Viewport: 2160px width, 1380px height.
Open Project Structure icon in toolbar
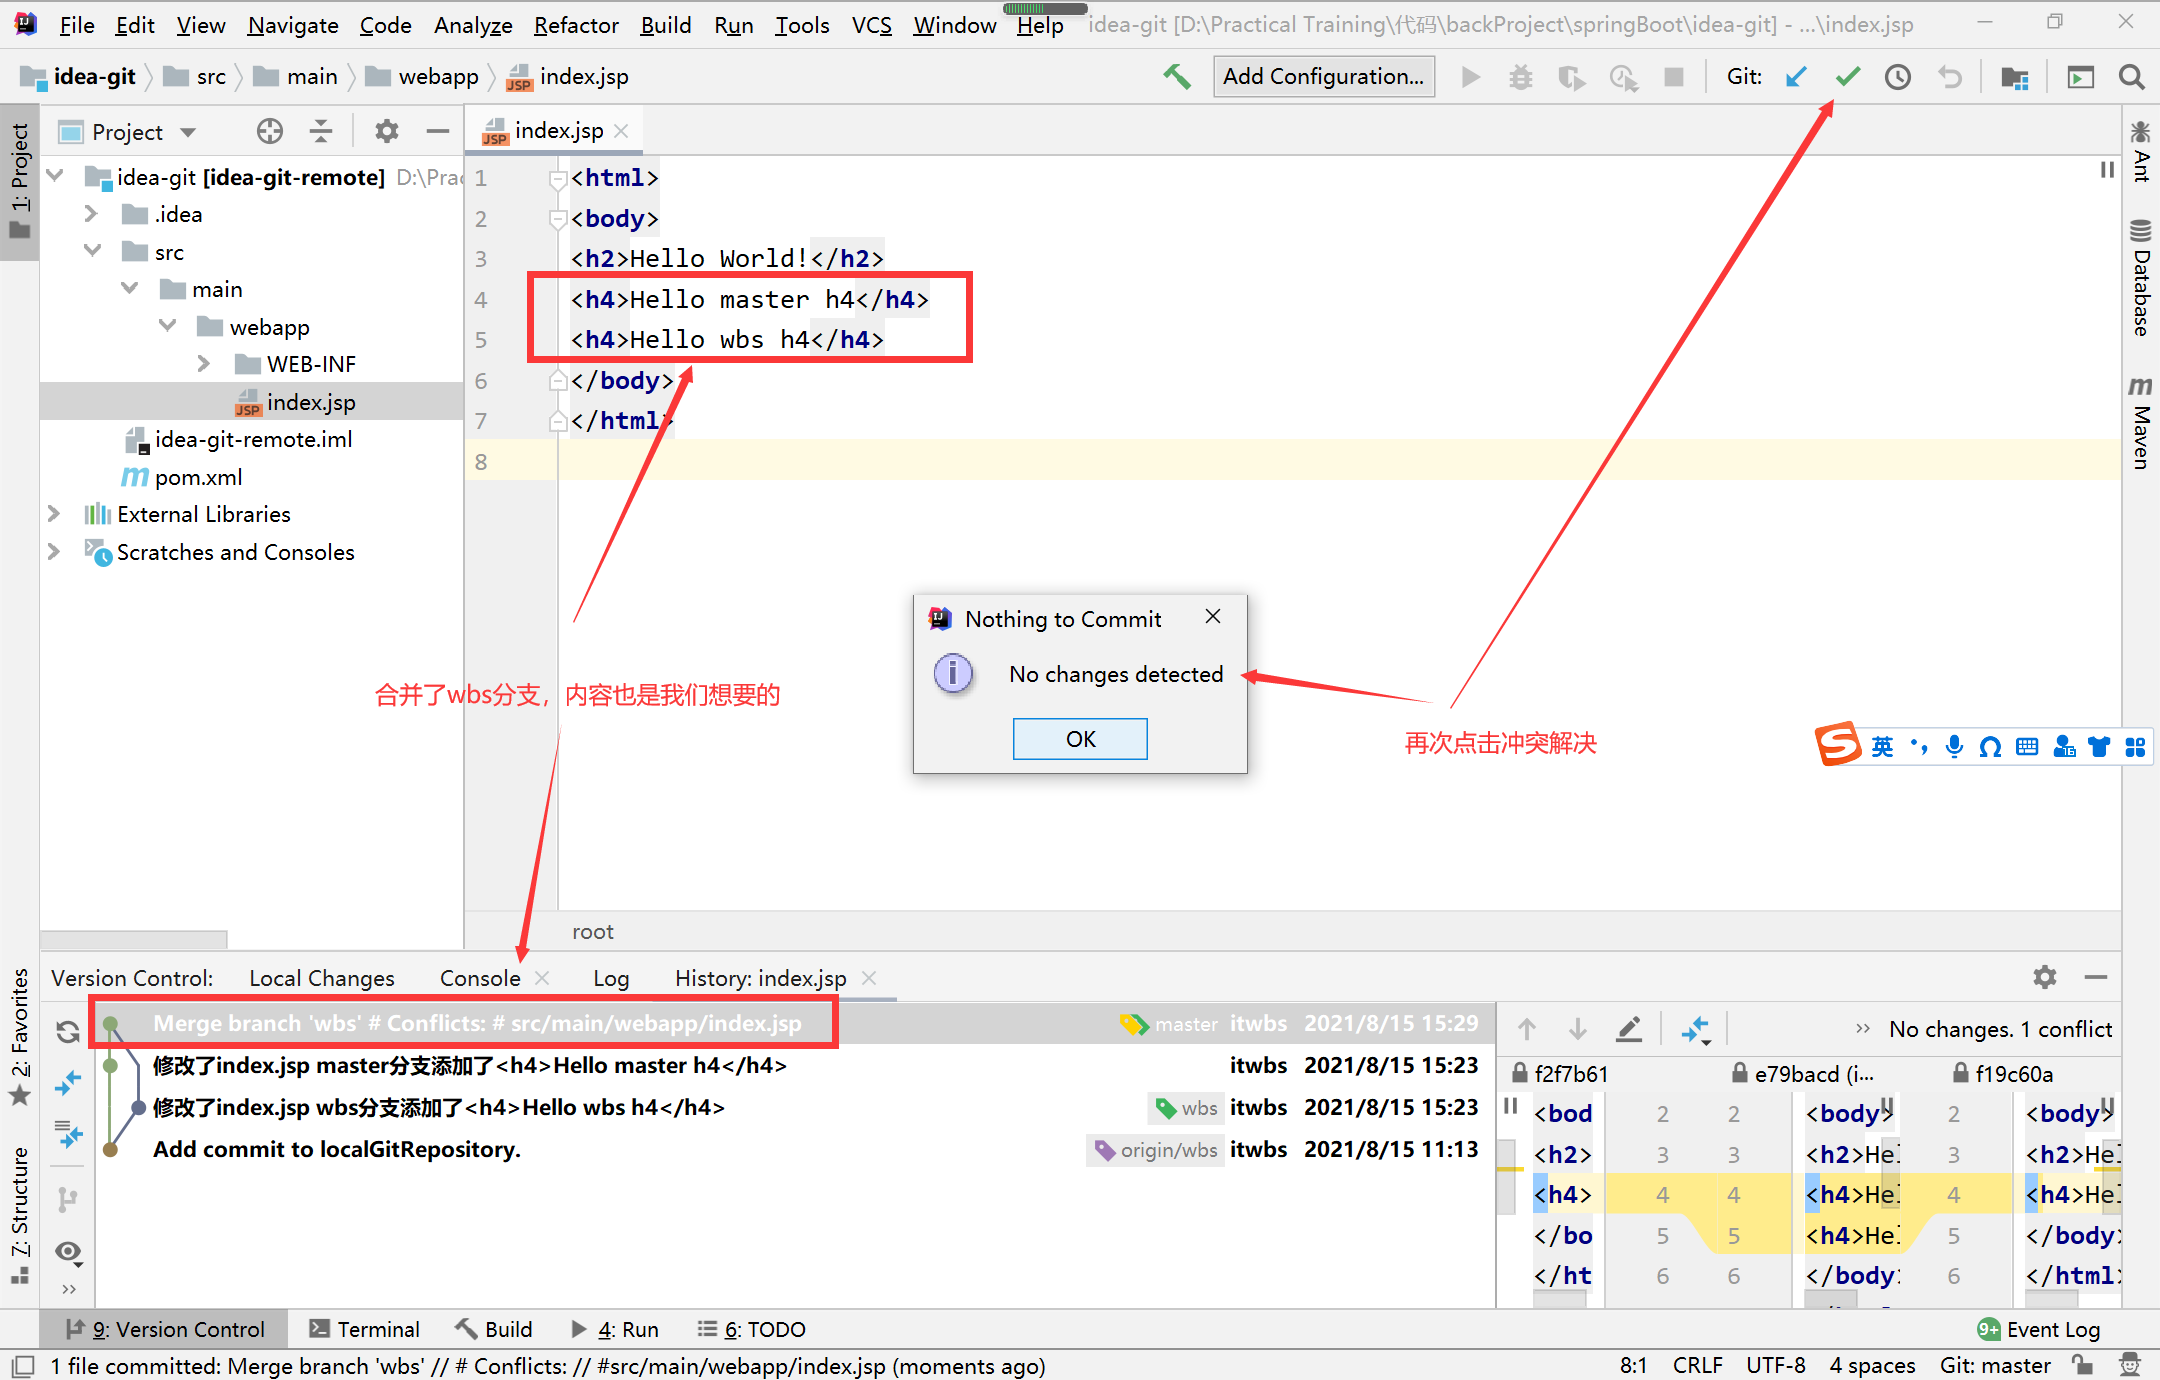pyautogui.click(x=2015, y=76)
